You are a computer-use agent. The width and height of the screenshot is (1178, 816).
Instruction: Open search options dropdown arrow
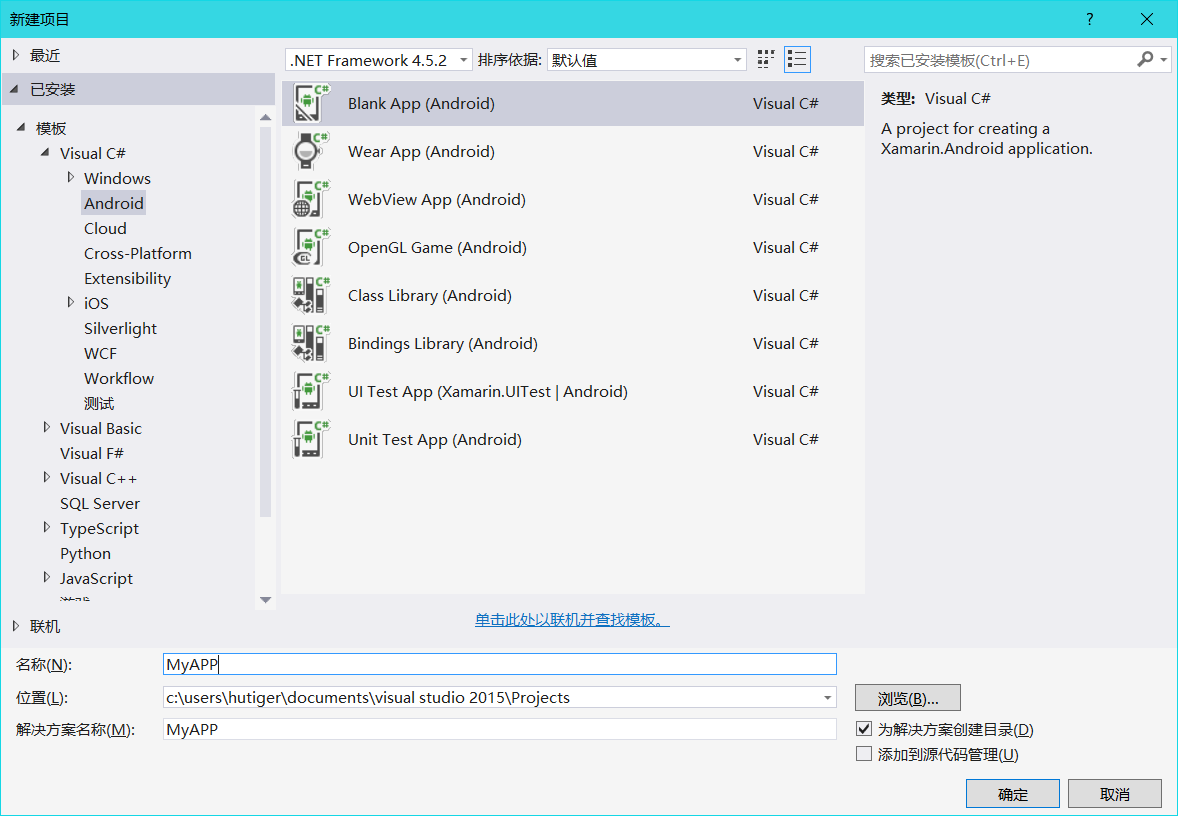tap(1164, 59)
